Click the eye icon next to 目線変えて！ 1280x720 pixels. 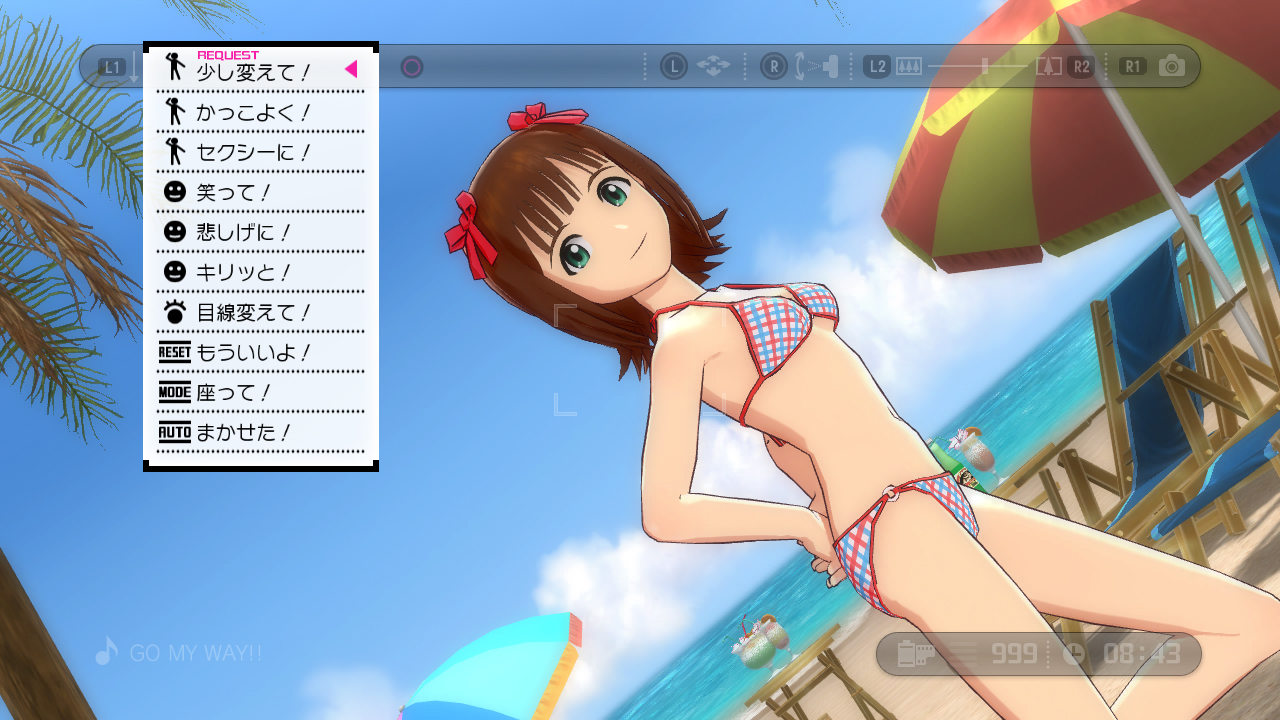(175, 312)
